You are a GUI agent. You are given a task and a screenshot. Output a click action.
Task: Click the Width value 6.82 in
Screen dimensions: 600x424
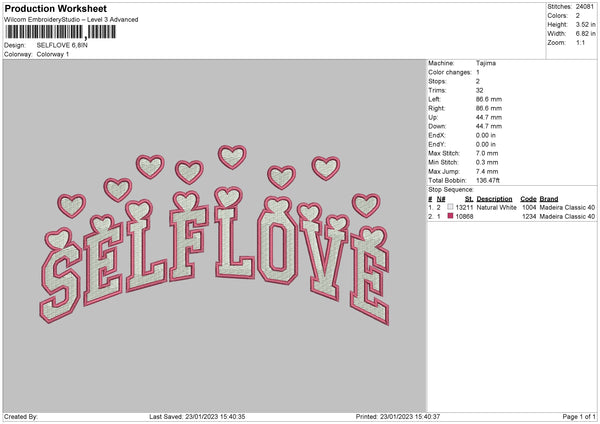coord(585,34)
